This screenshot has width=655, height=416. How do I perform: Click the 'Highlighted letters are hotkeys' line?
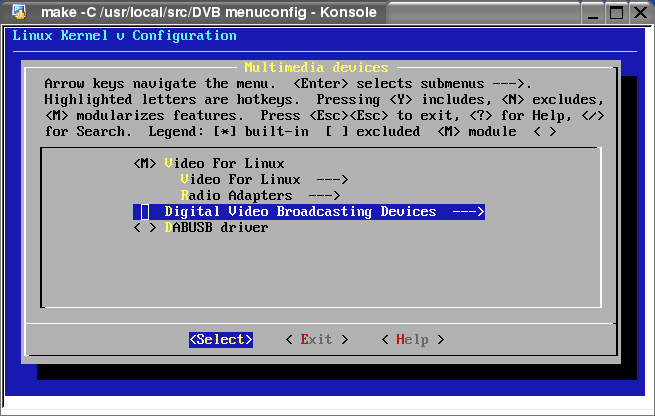[324, 99]
